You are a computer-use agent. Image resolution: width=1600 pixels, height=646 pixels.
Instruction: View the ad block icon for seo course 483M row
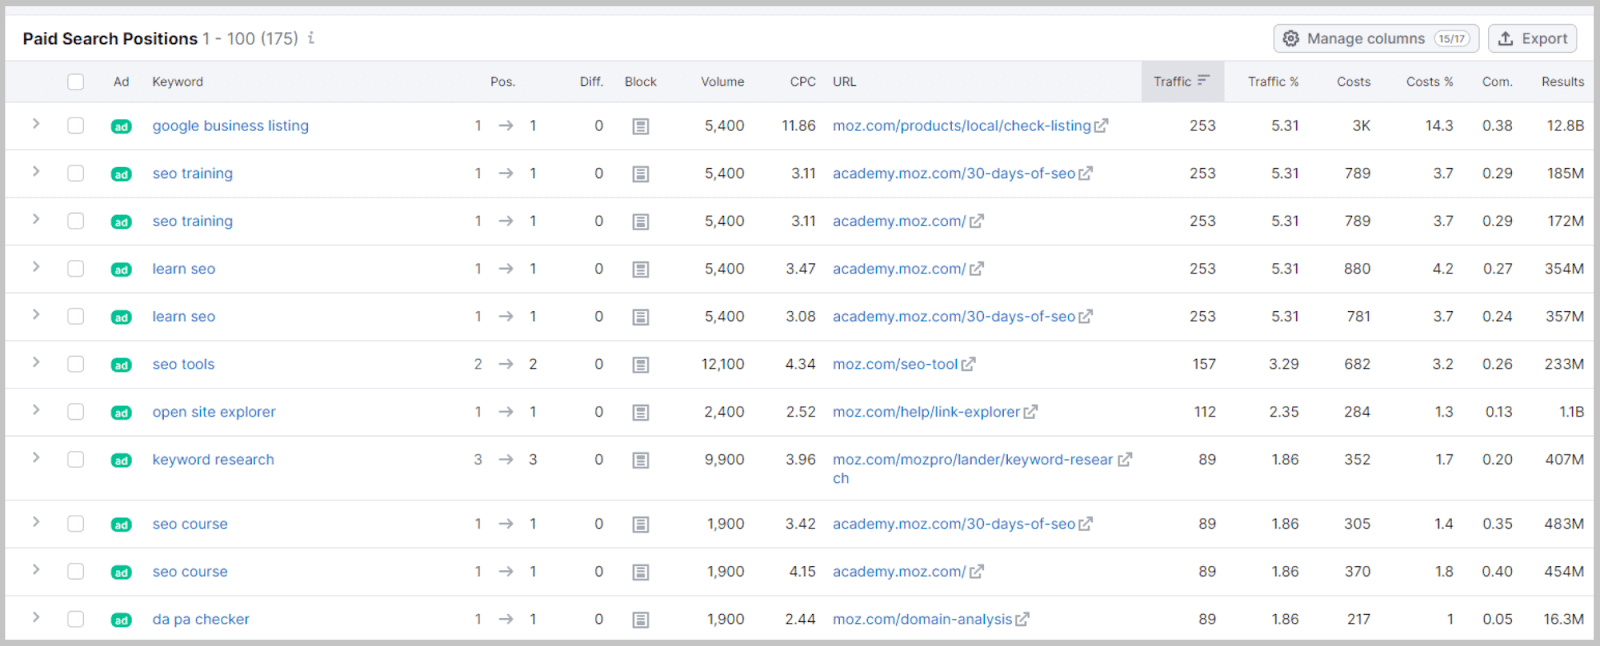click(641, 525)
